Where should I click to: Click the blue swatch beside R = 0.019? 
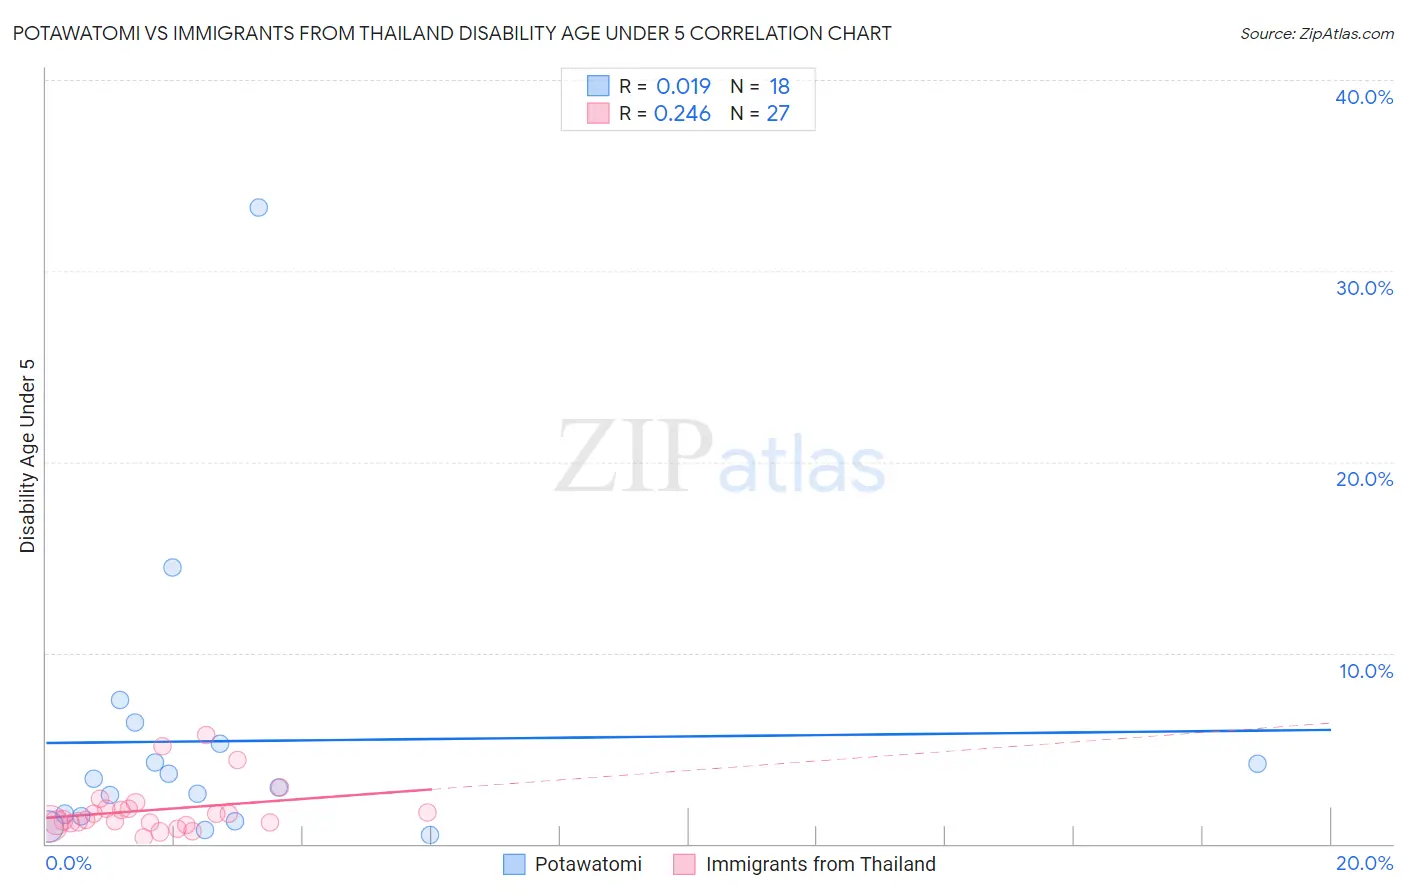point(598,86)
